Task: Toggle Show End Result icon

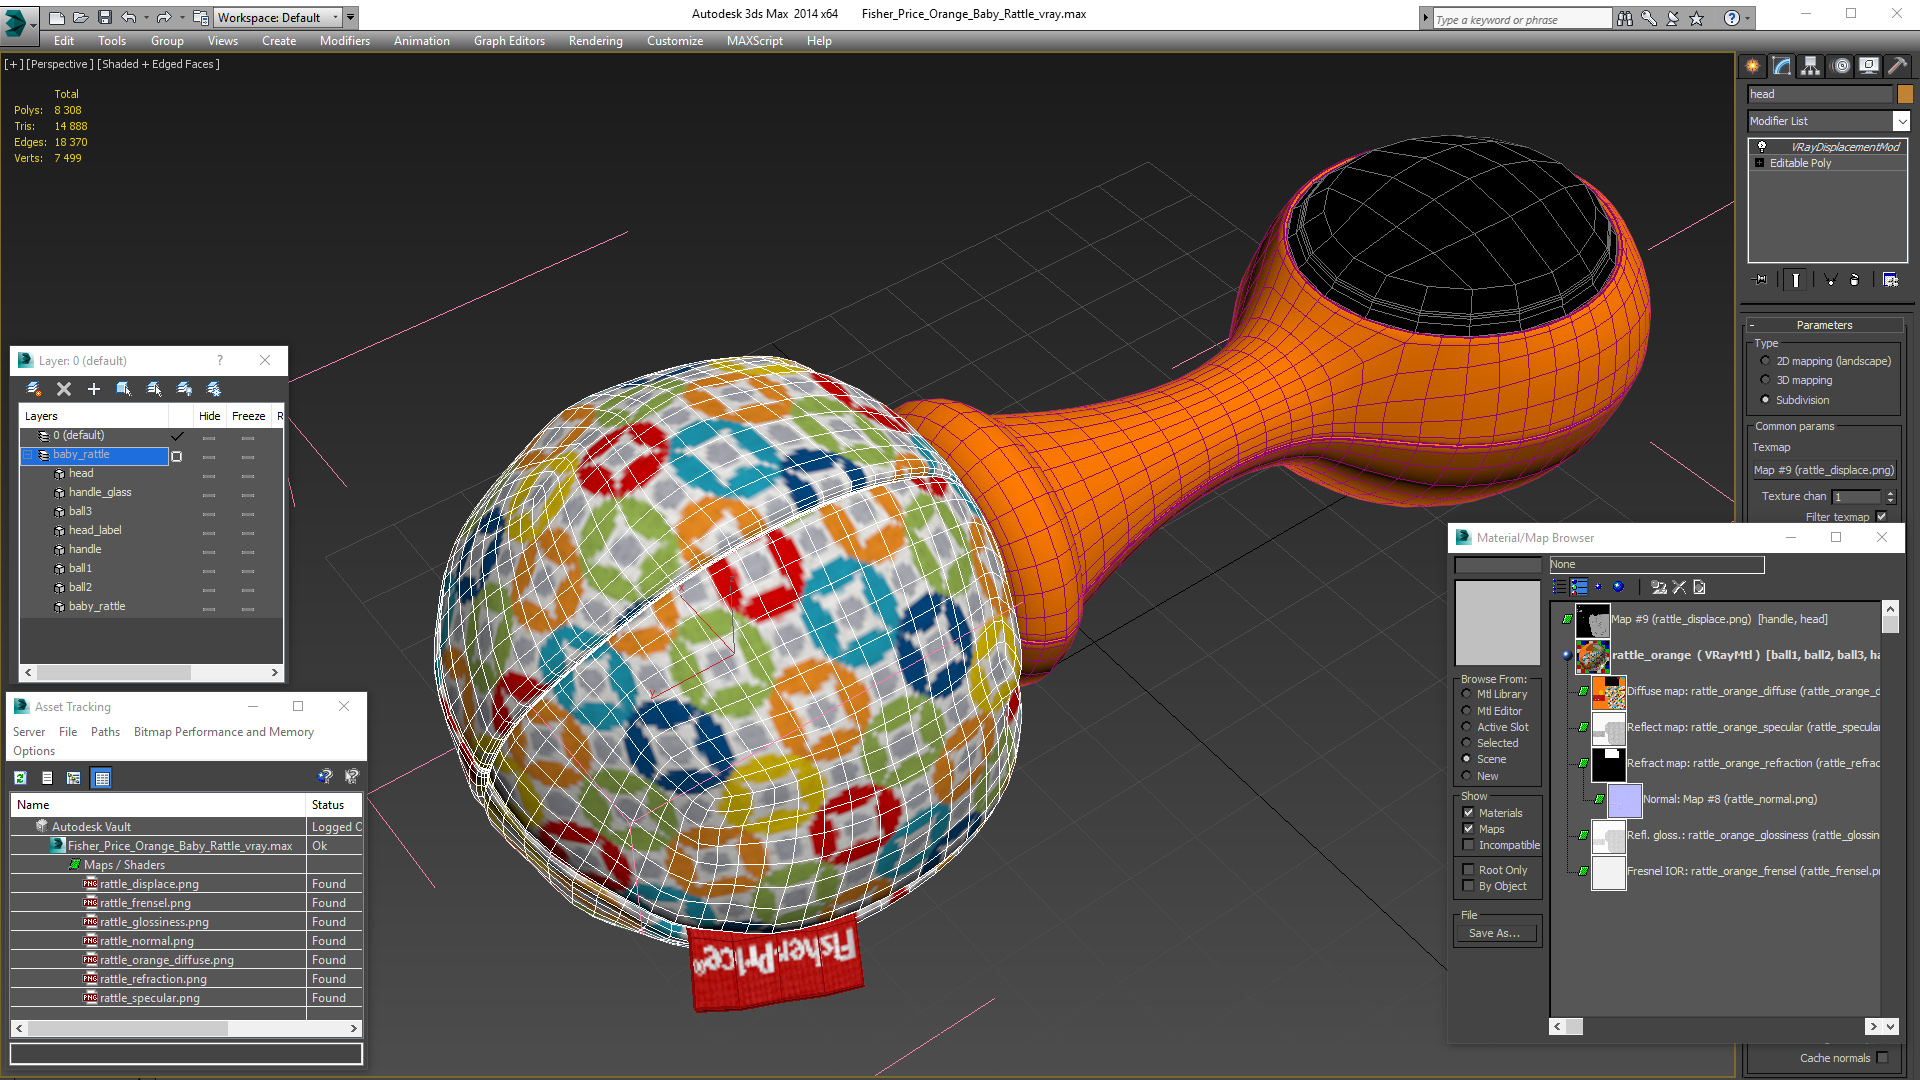Action: [1796, 280]
